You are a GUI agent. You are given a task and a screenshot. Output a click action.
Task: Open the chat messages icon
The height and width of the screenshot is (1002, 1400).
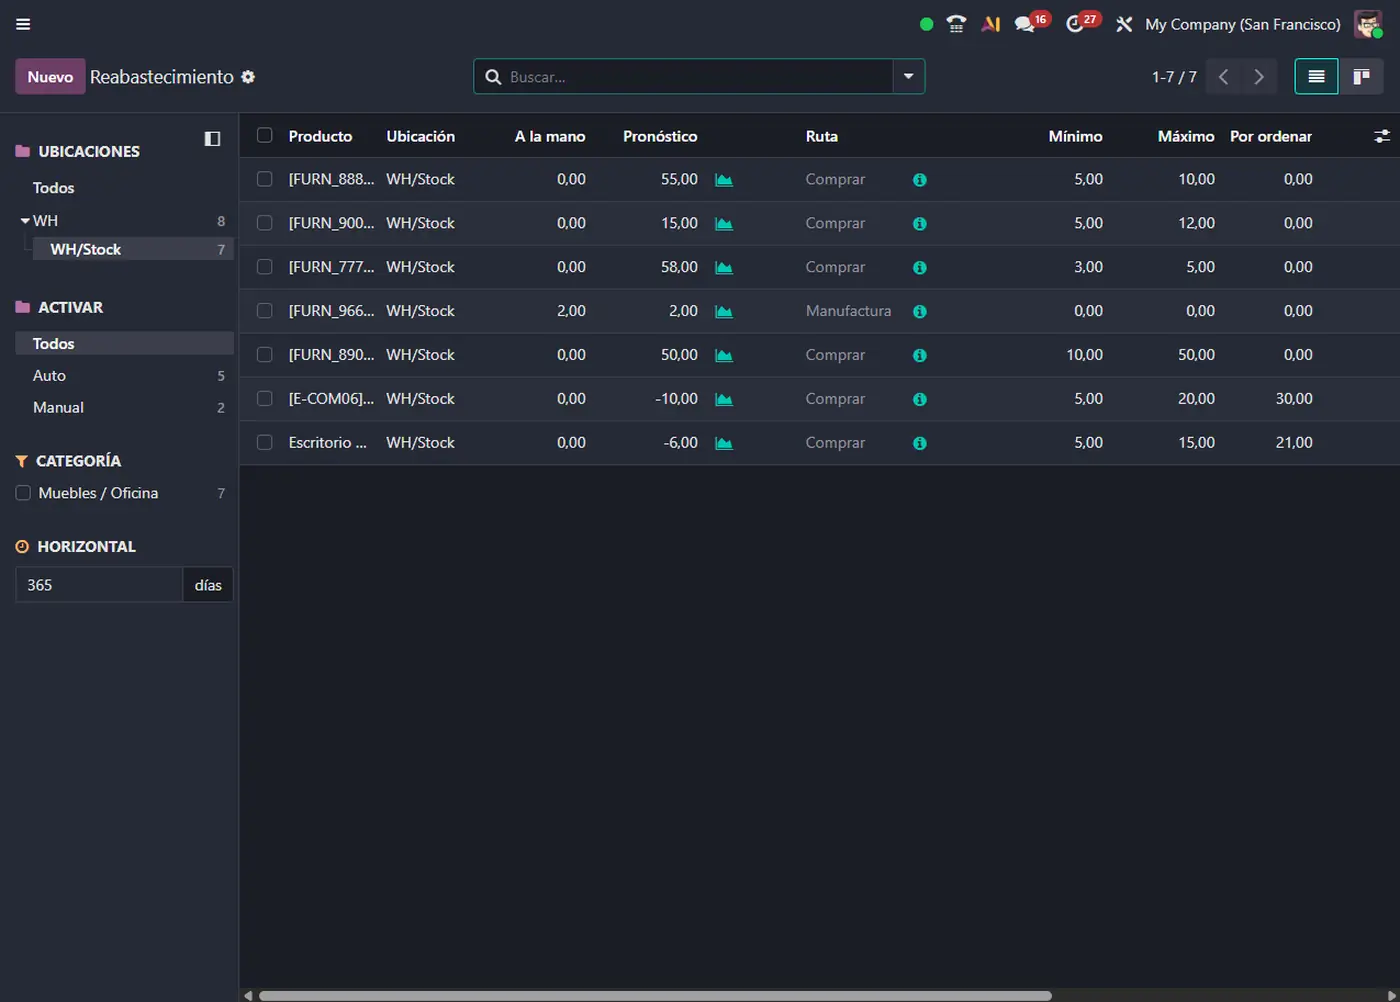[1025, 24]
